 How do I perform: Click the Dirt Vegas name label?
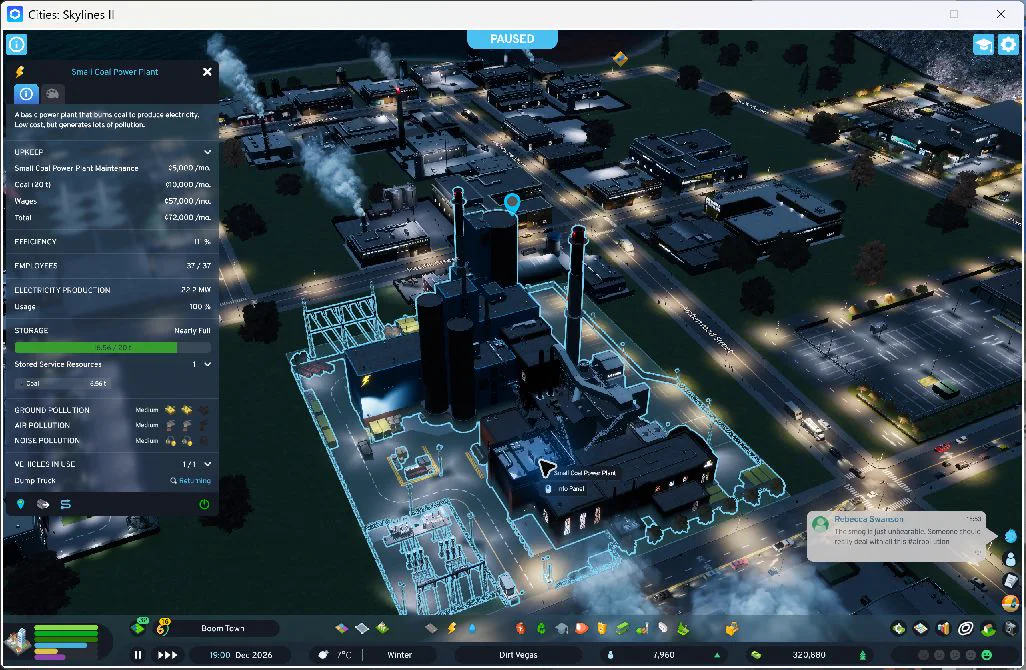pos(518,655)
